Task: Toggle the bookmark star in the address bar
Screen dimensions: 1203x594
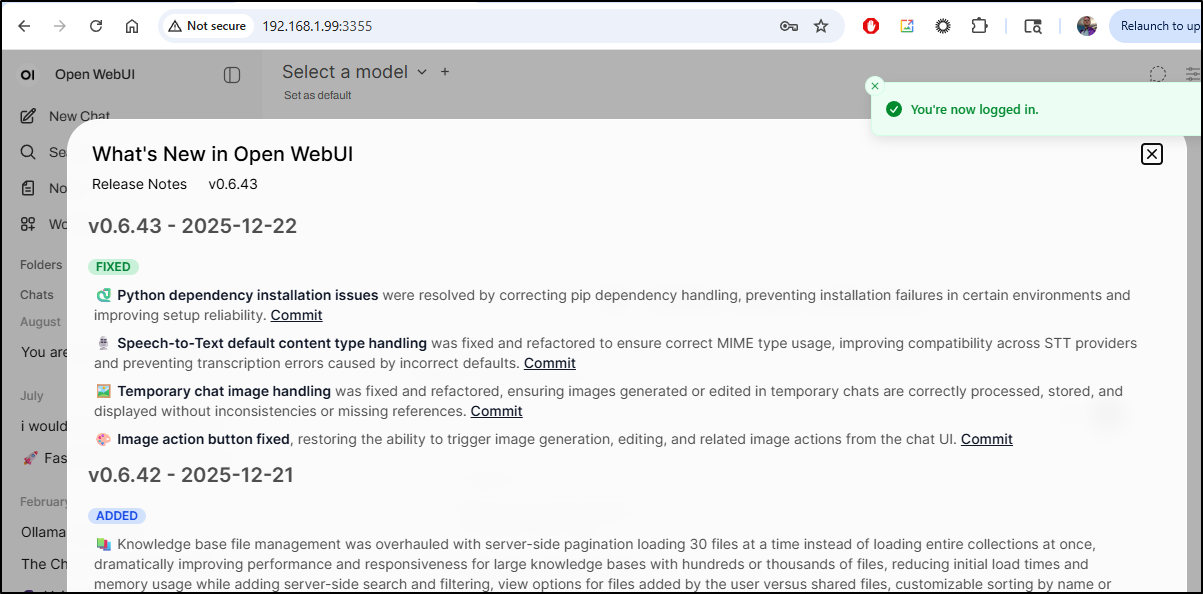Action: click(820, 26)
